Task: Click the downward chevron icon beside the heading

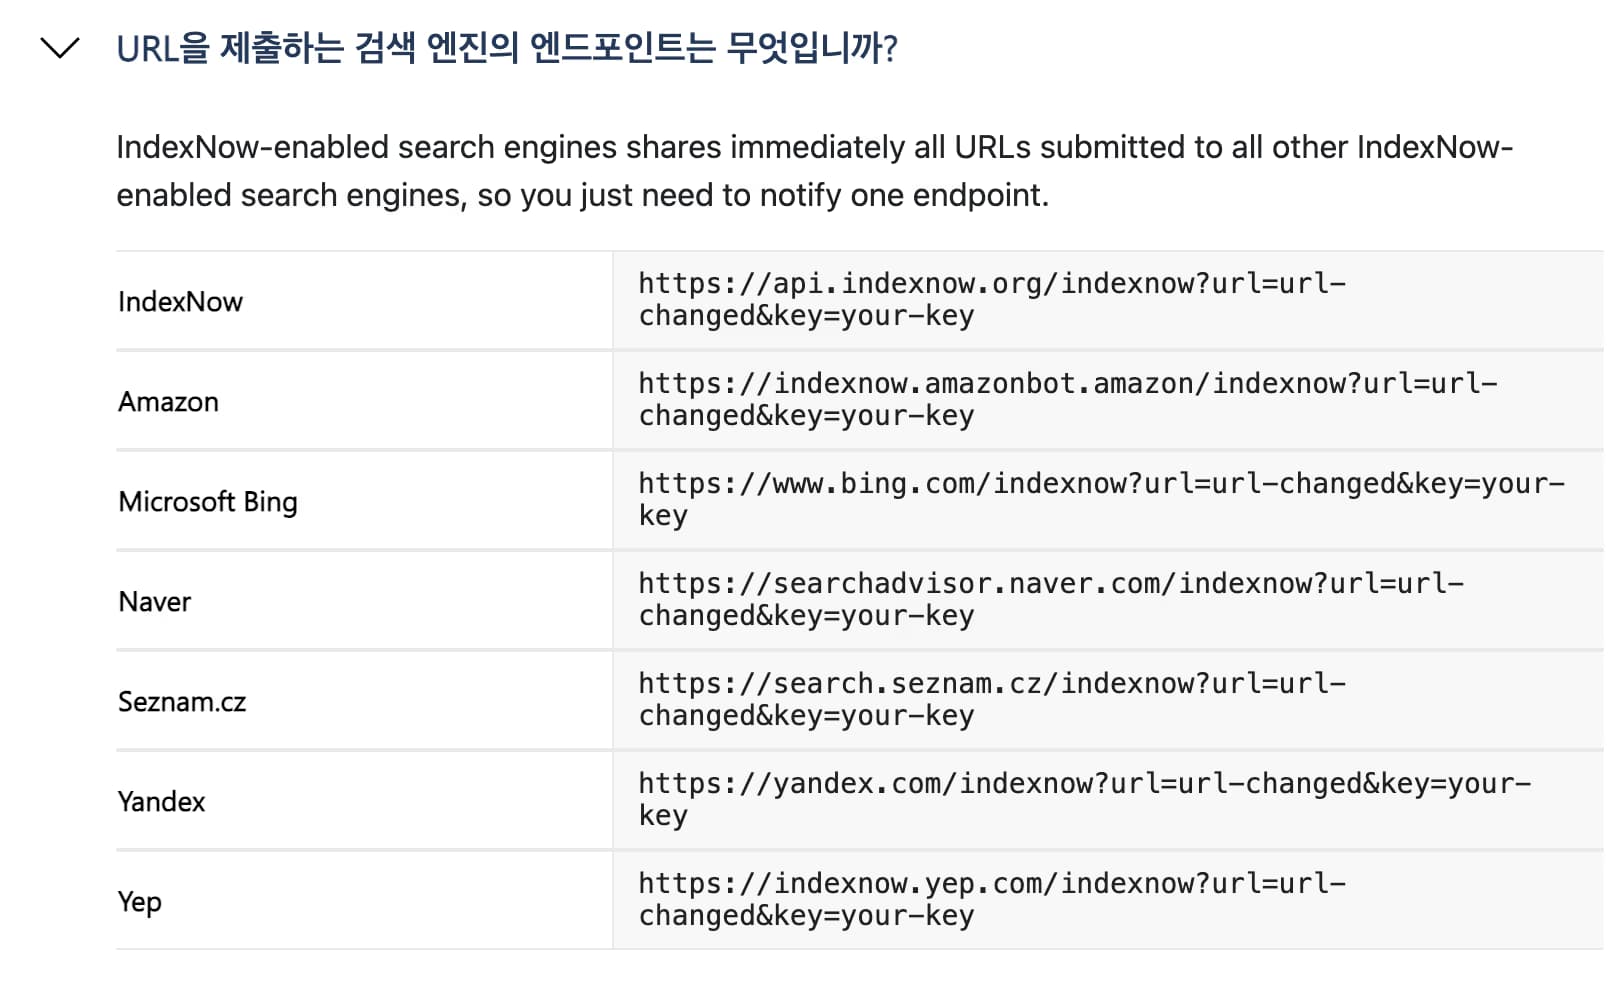Action: pos(62,47)
